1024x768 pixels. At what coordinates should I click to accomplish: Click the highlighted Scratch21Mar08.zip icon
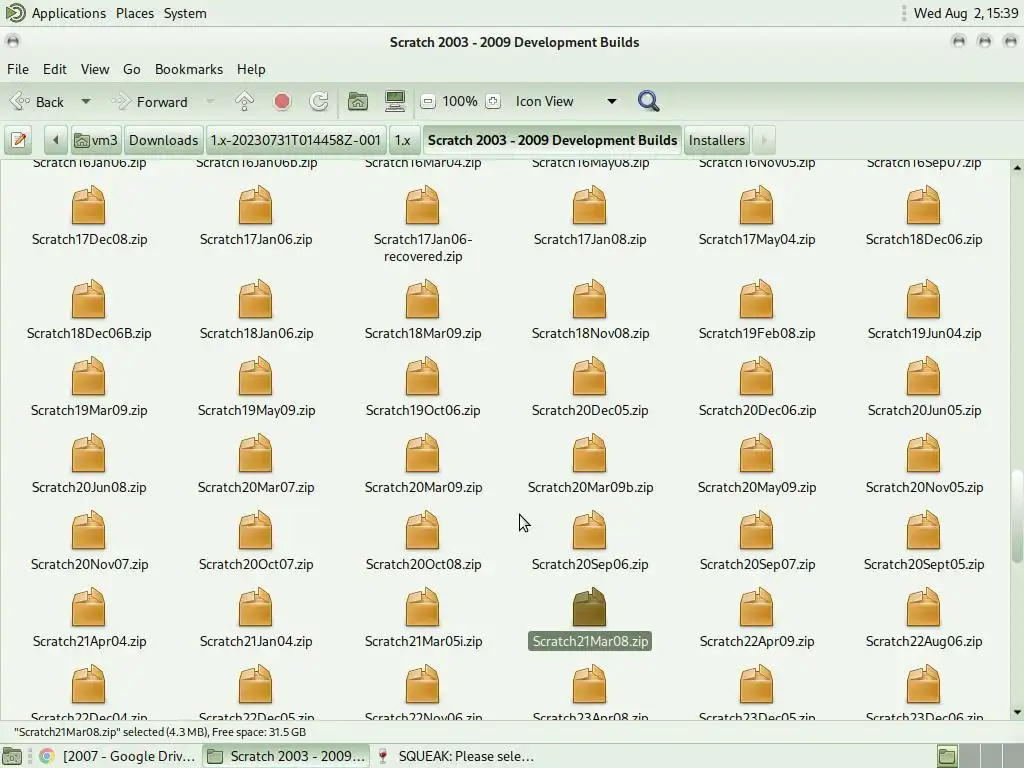(590, 607)
